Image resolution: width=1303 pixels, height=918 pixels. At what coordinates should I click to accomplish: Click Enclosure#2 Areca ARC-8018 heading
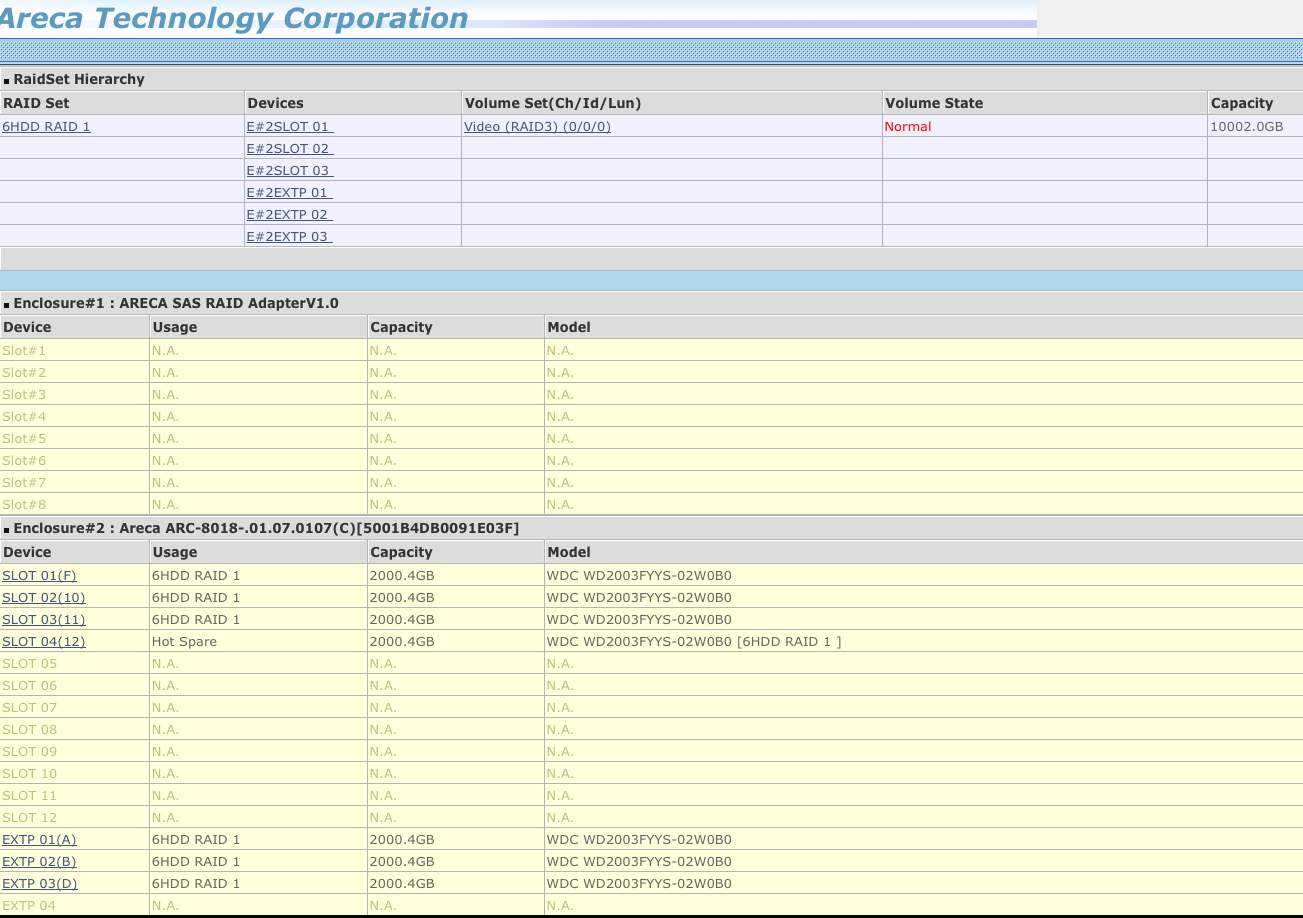(x=266, y=528)
